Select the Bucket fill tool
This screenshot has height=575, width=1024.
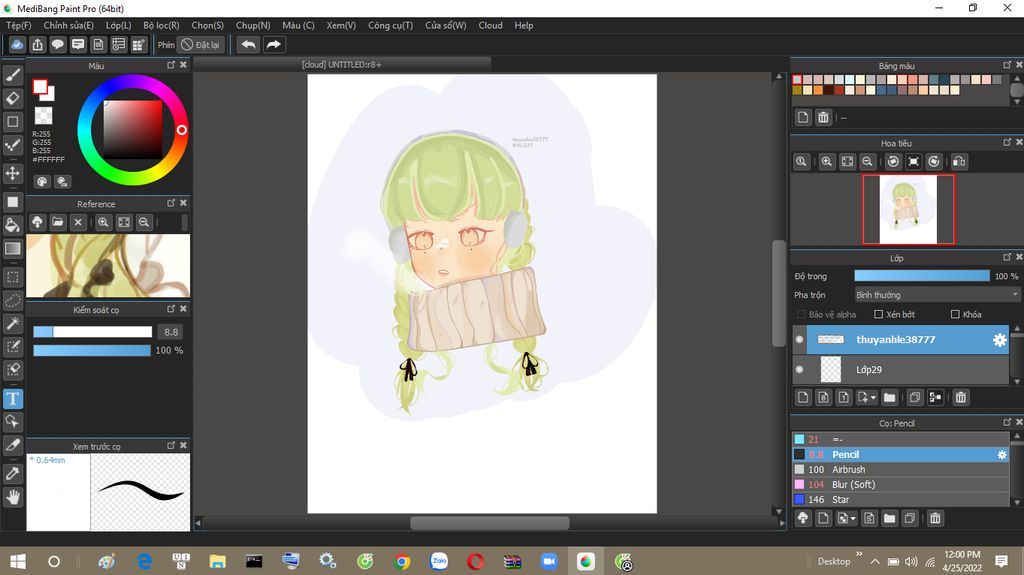pyautogui.click(x=12, y=225)
